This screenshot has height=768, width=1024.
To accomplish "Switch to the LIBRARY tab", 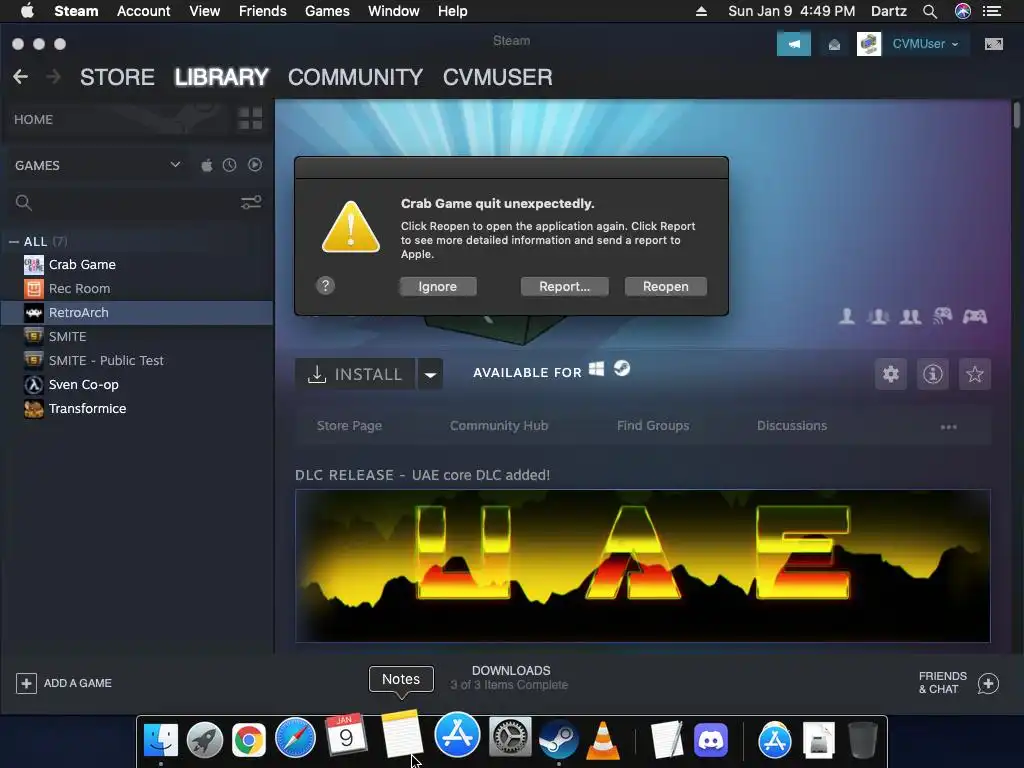I will click(221, 77).
